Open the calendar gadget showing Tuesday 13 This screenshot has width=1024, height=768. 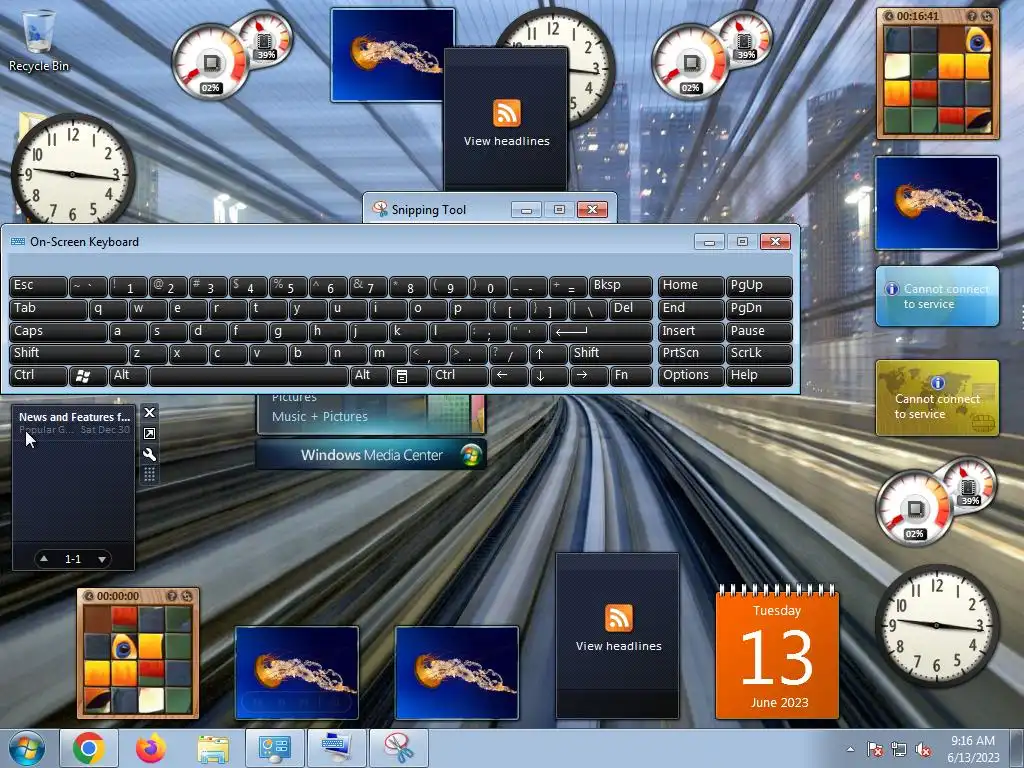(x=777, y=654)
